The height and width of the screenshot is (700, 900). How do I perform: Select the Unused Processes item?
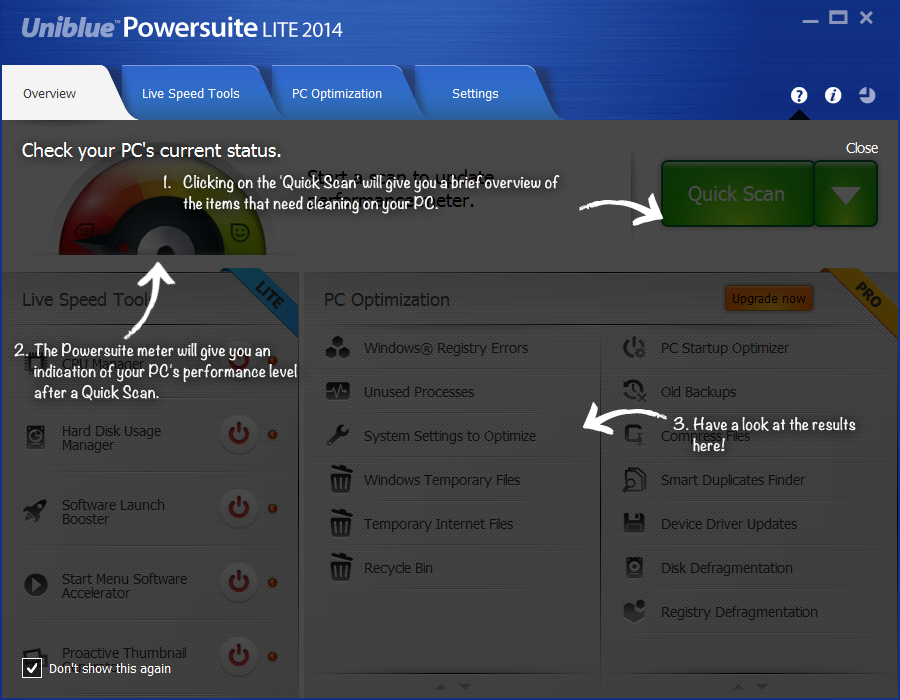tap(419, 392)
